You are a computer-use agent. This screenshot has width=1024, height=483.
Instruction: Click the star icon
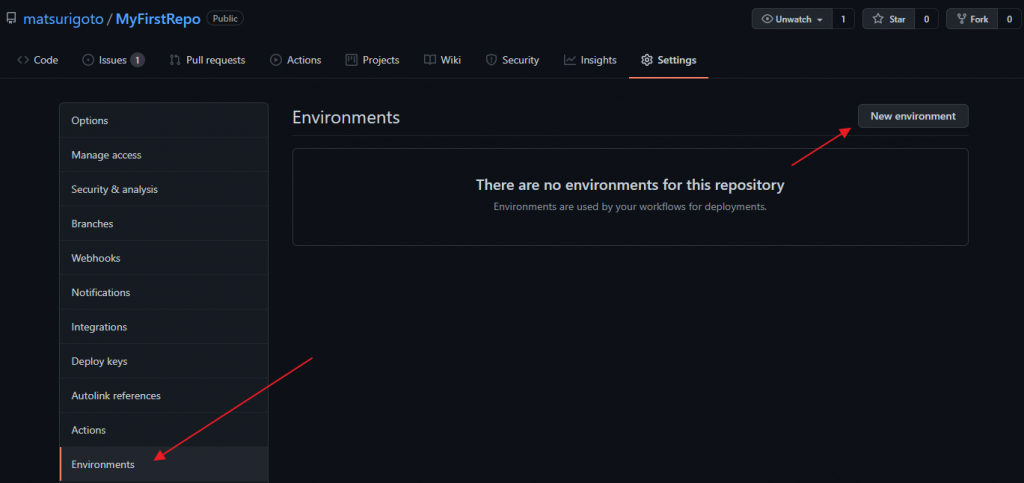coord(878,19)
